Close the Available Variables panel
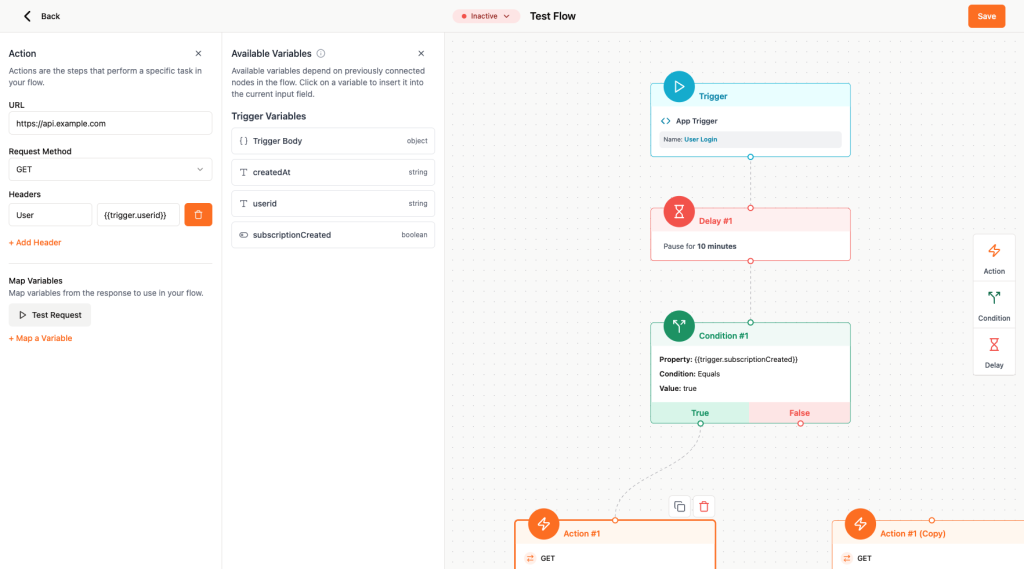The height and width of the screenshot is (569, 1024). [x=421, y=53]
